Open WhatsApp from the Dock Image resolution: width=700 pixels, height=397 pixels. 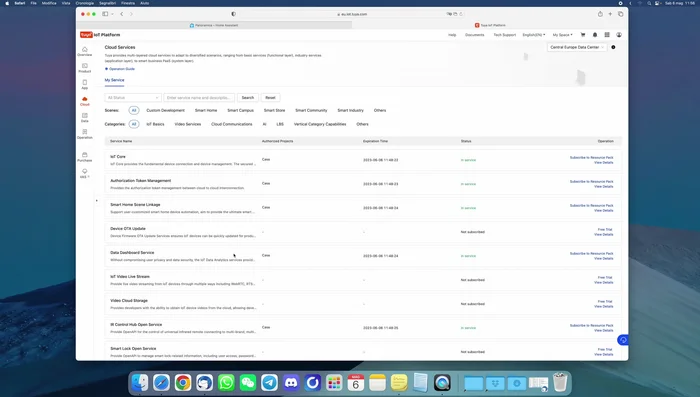pyautogui.click(x=226, y=383)
